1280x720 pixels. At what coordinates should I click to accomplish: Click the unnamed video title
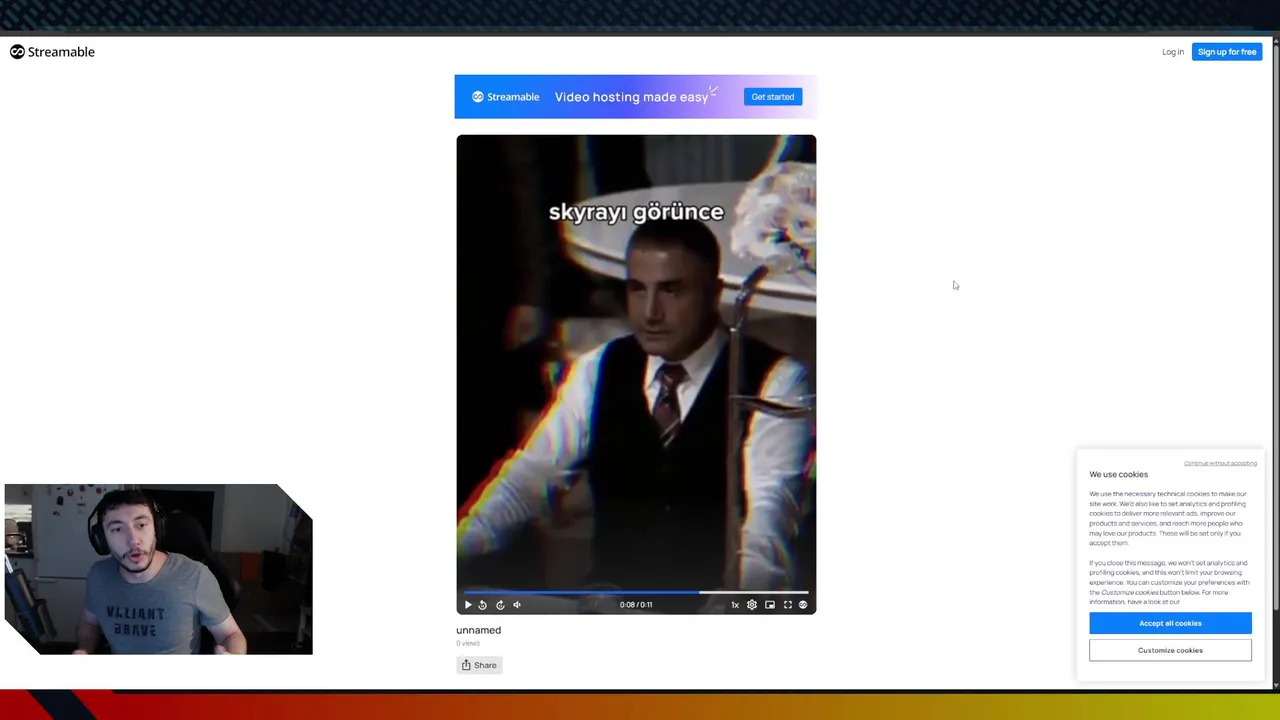[478, 630]
